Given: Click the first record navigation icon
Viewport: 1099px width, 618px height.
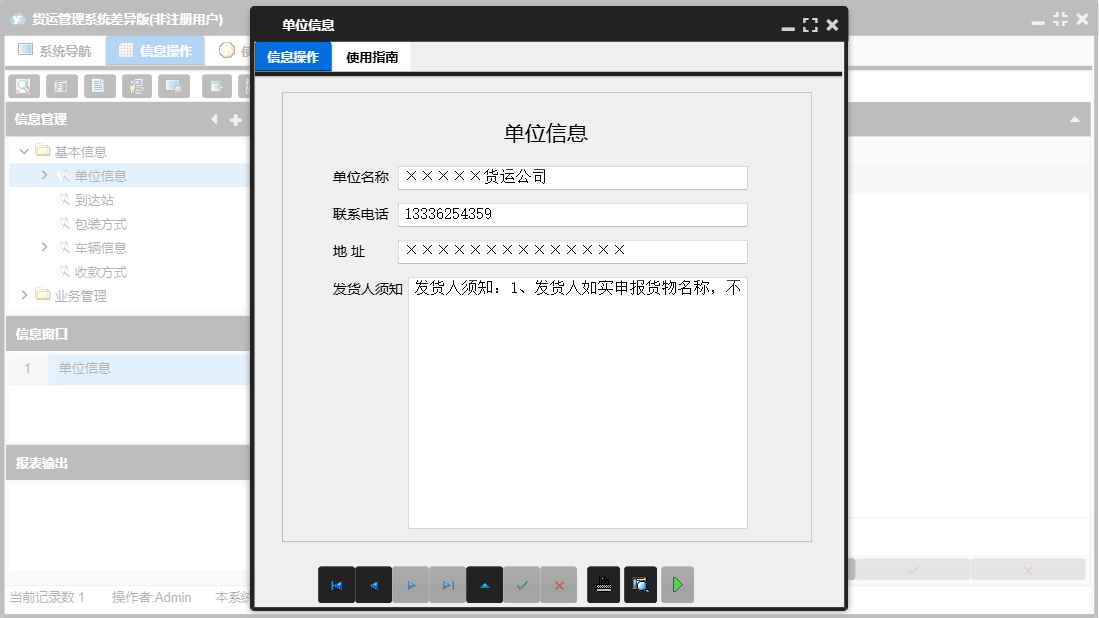Looking at the screenshot, I should 337,584.
